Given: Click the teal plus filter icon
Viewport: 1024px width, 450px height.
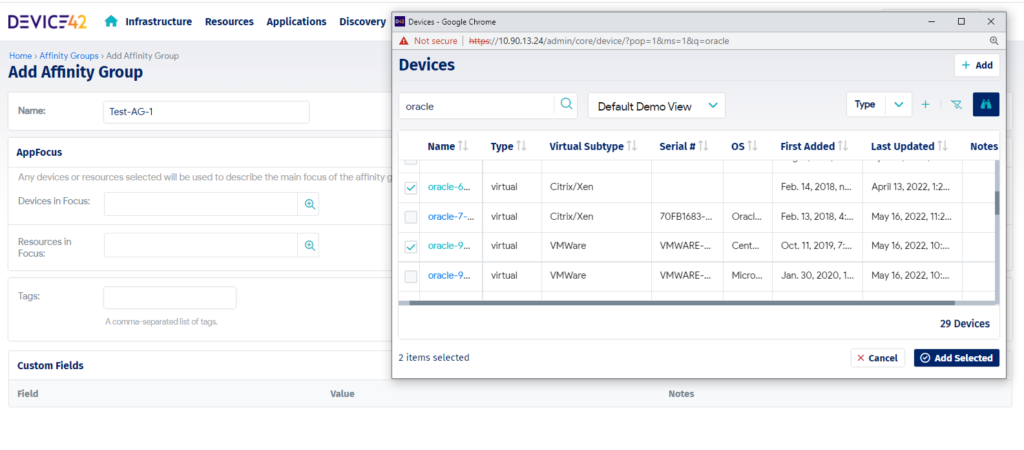Looking at the screenshot, I should tap(925, 104).
